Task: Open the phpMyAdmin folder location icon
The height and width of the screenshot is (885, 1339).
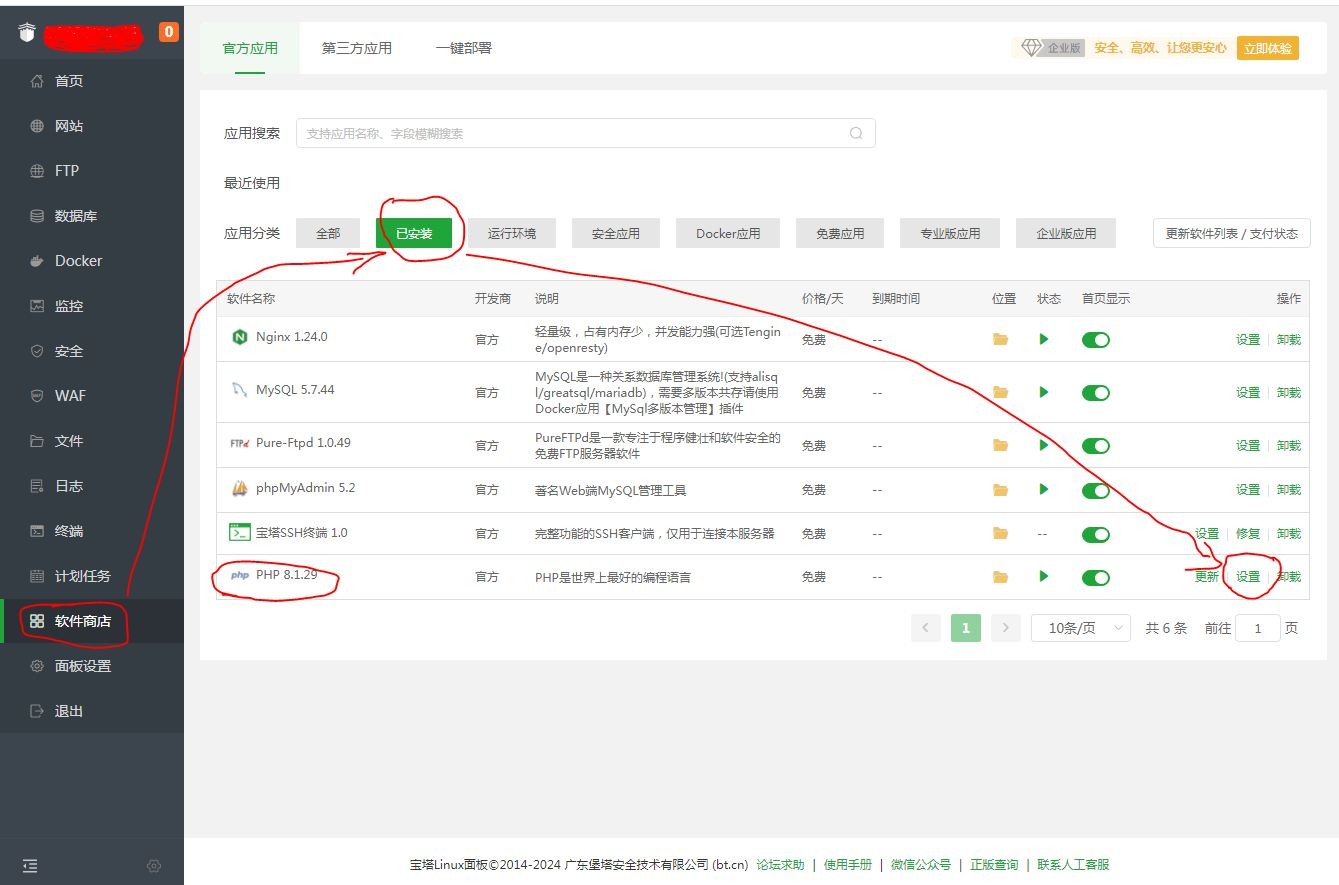Action: [x=1000, y=490]
